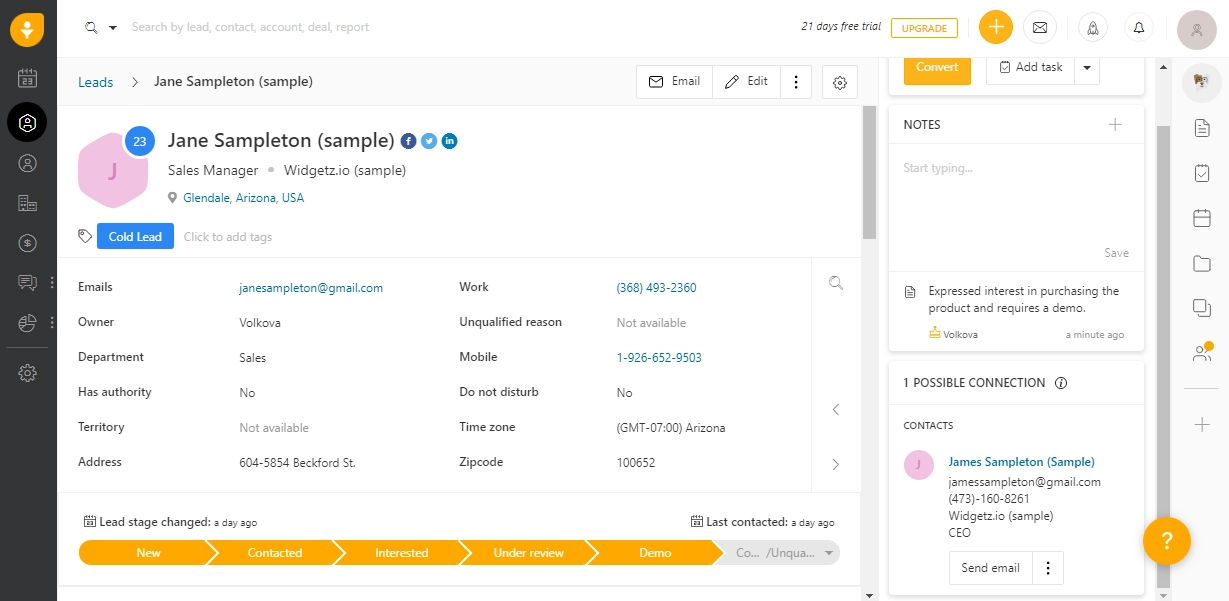
Task: Open the email envelope icon in top bar
Action: click(x=1040, y=27)
